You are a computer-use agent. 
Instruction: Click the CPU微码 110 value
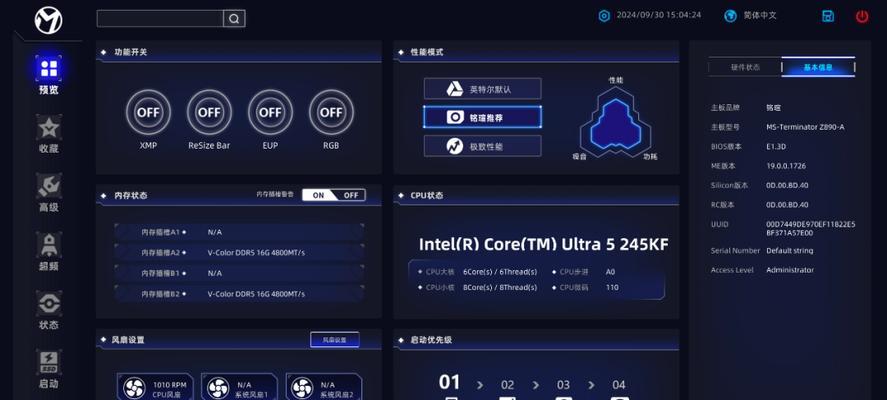coord(612,287)
